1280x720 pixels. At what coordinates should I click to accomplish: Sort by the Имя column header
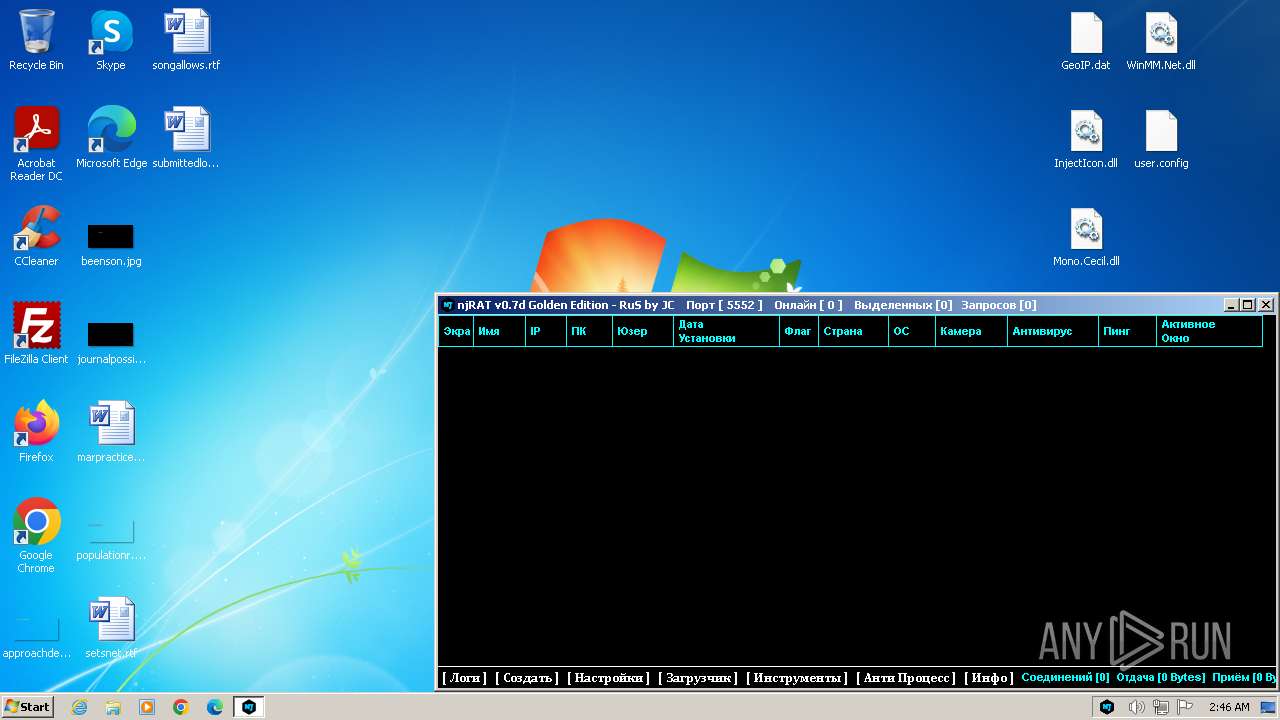click(499, 331)
